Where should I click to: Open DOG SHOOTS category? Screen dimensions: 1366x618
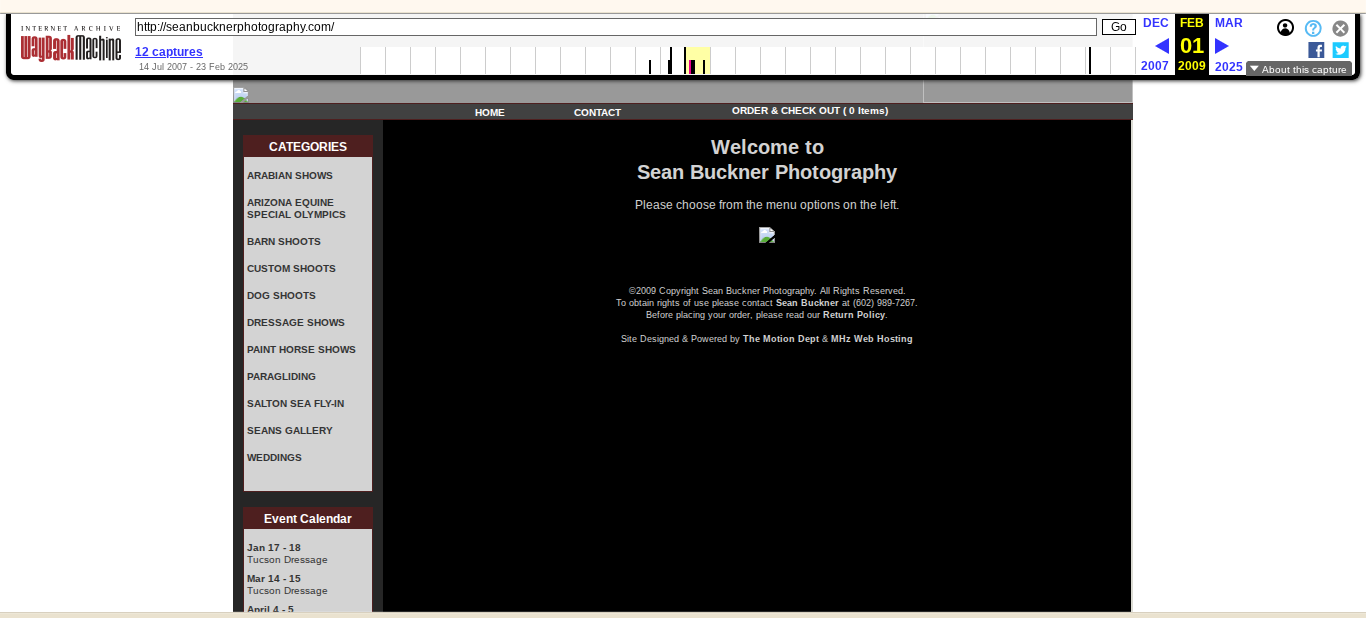pyautogui.click(x=281, y=295)
